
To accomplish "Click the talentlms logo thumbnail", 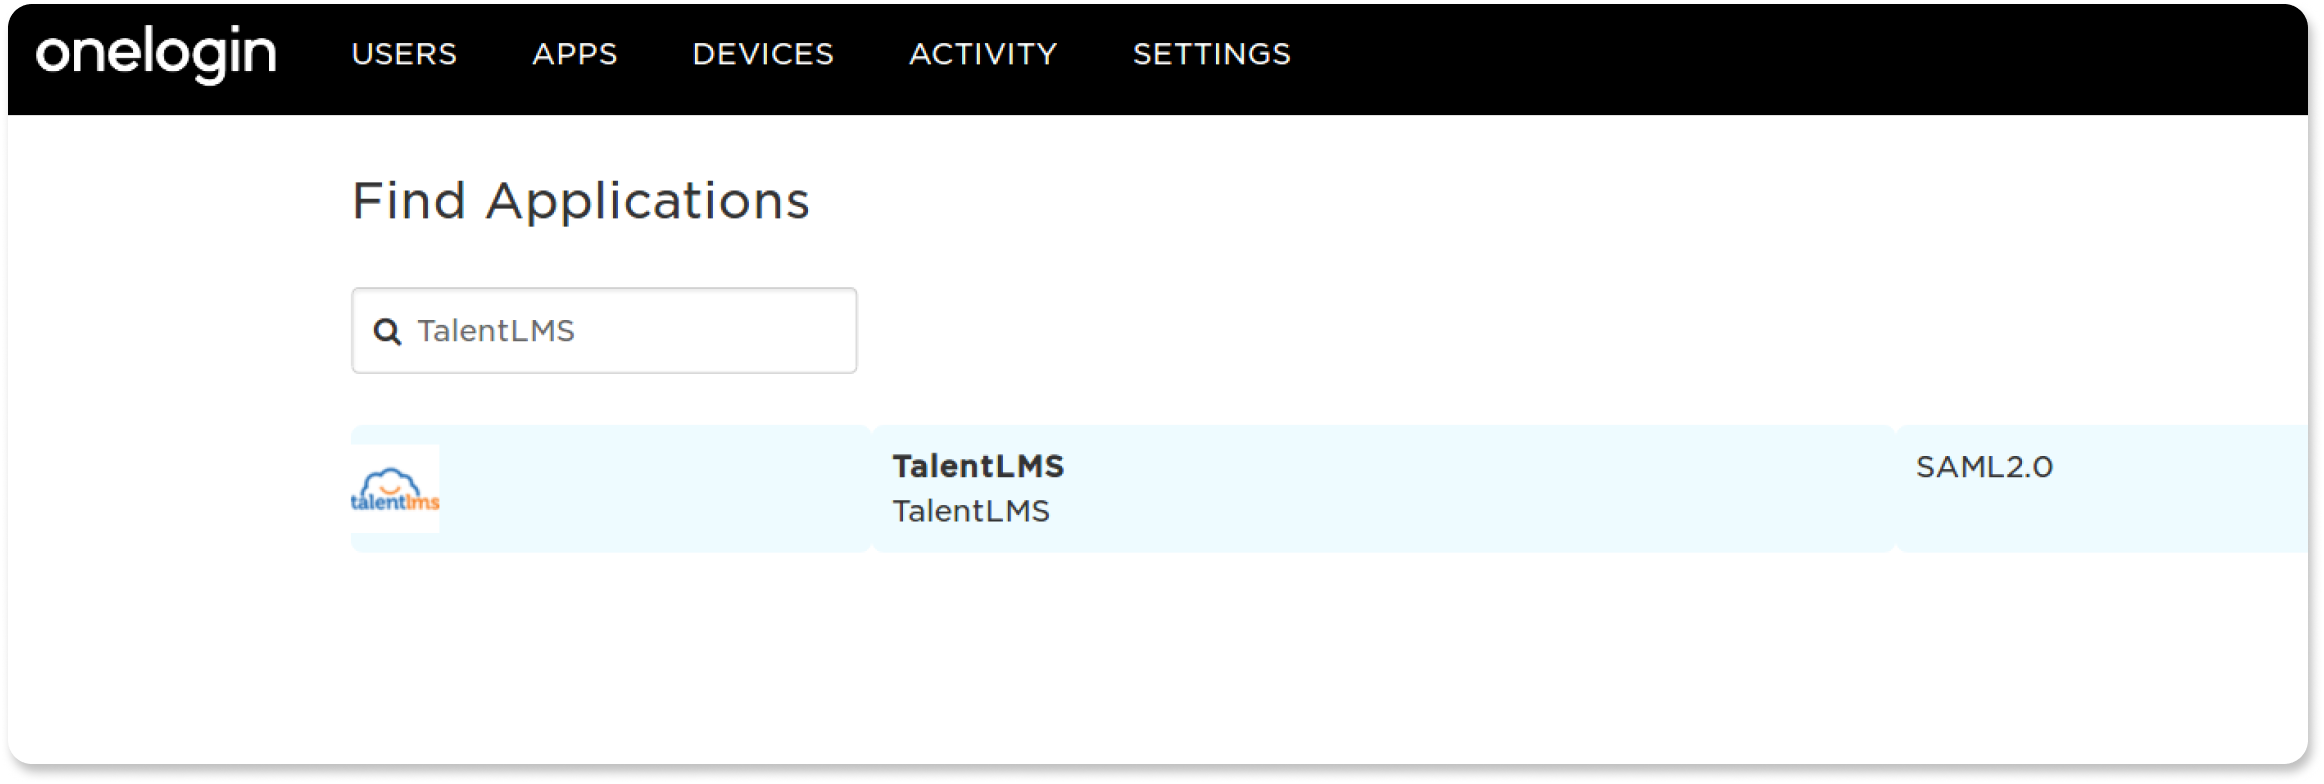I will coord(395,489).
